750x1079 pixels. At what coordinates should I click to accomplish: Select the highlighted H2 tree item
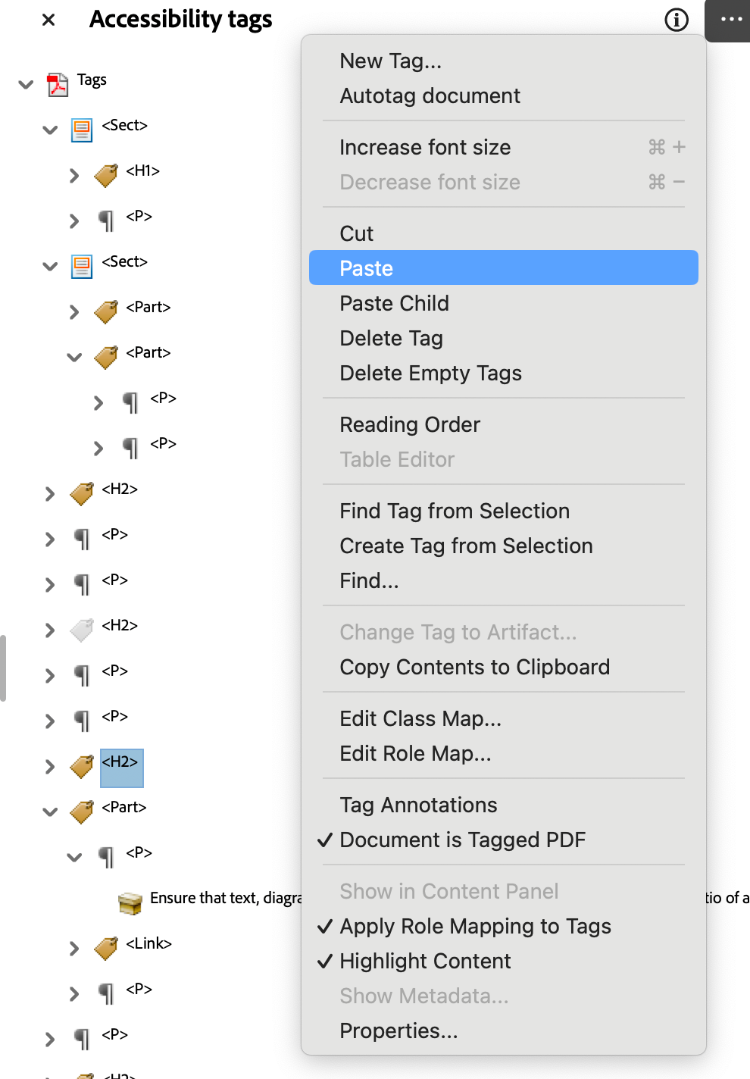tap(120, 767)
